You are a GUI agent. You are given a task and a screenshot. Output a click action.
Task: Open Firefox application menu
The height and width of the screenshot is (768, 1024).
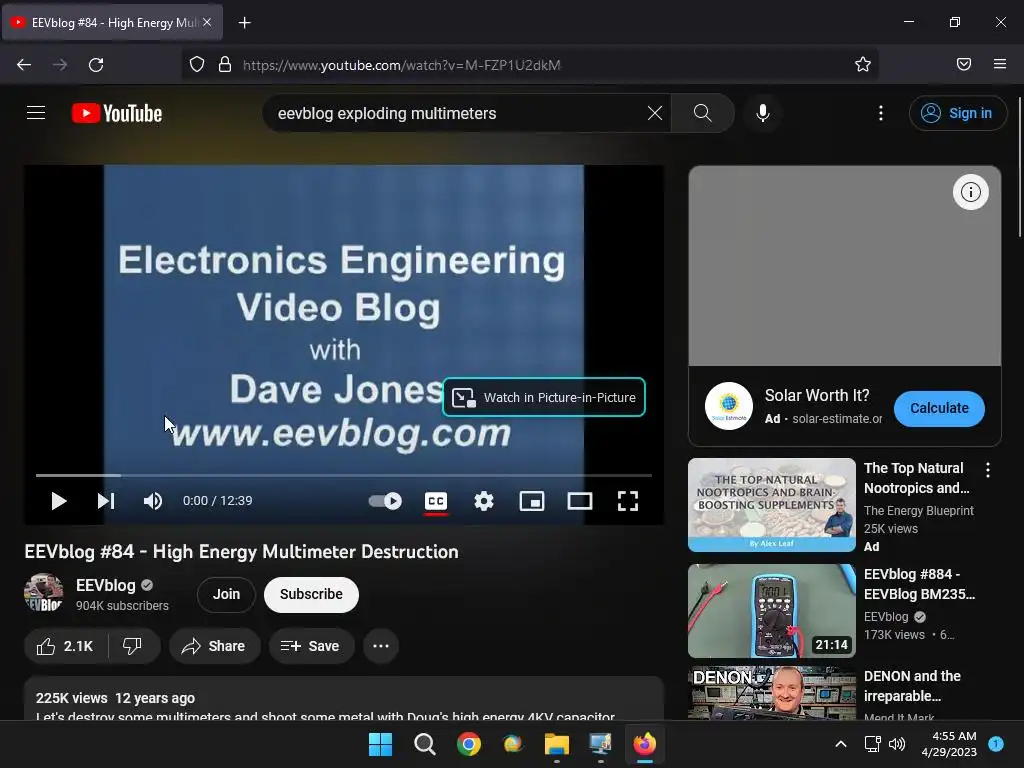tap(999, 64)
